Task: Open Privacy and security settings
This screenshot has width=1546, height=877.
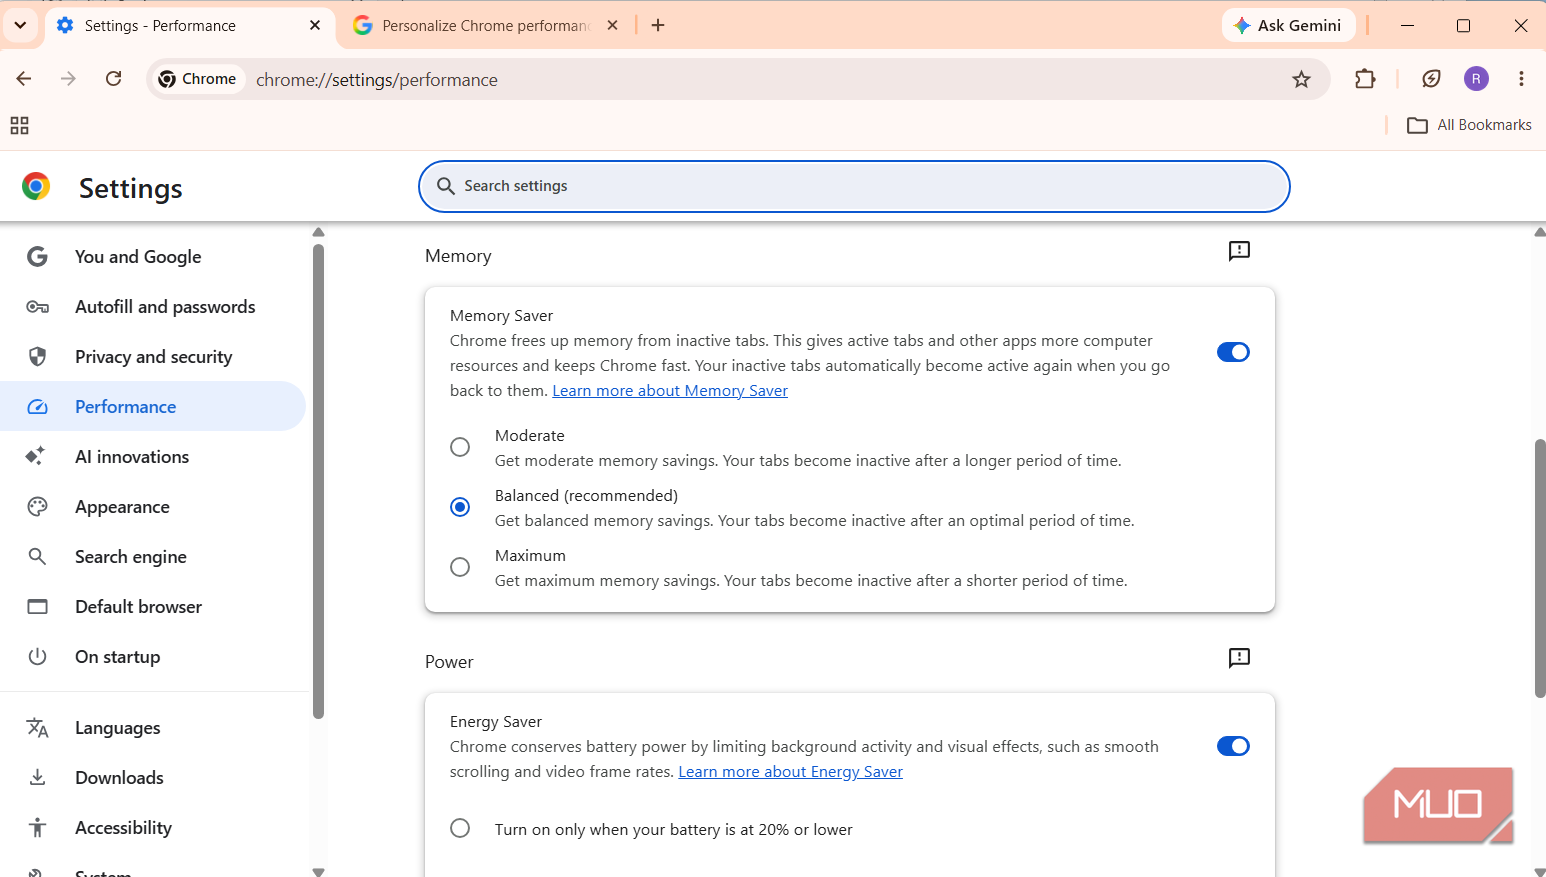Action: 153,357
